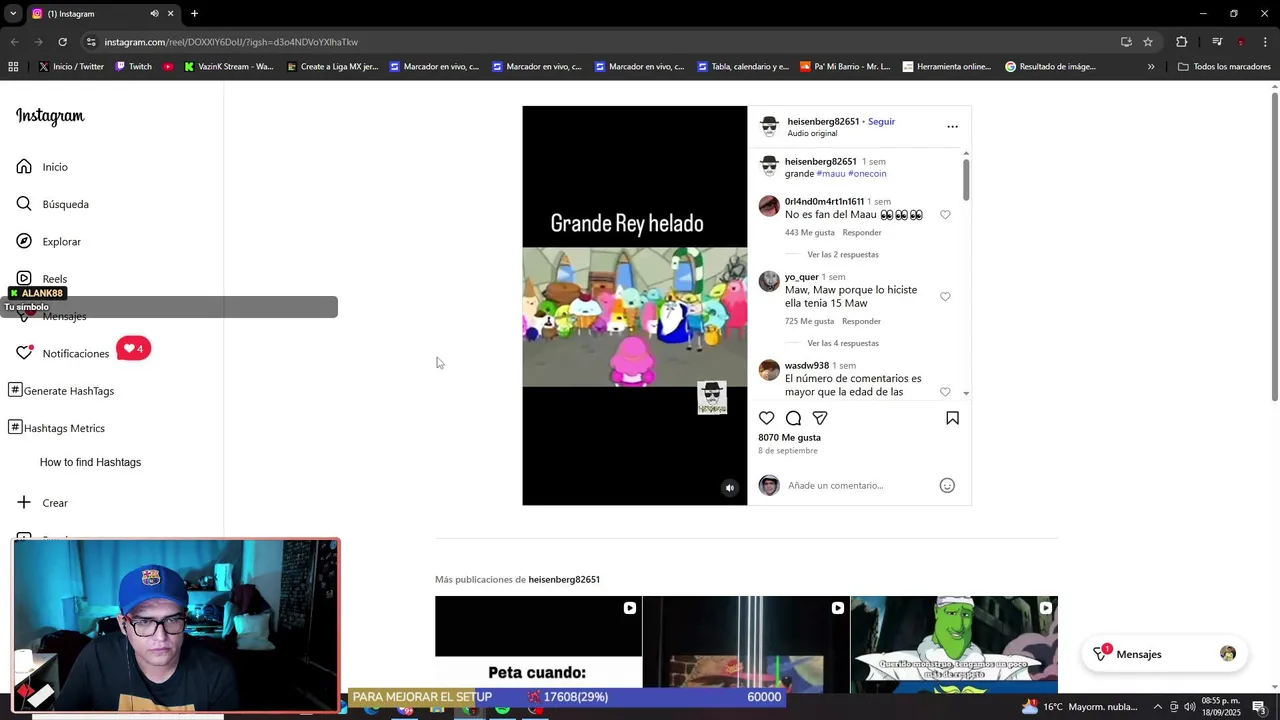Open the Twitch bookmark
Image resolution: width=1280 pixels, height=720 pixels.
tap(134, 67)
